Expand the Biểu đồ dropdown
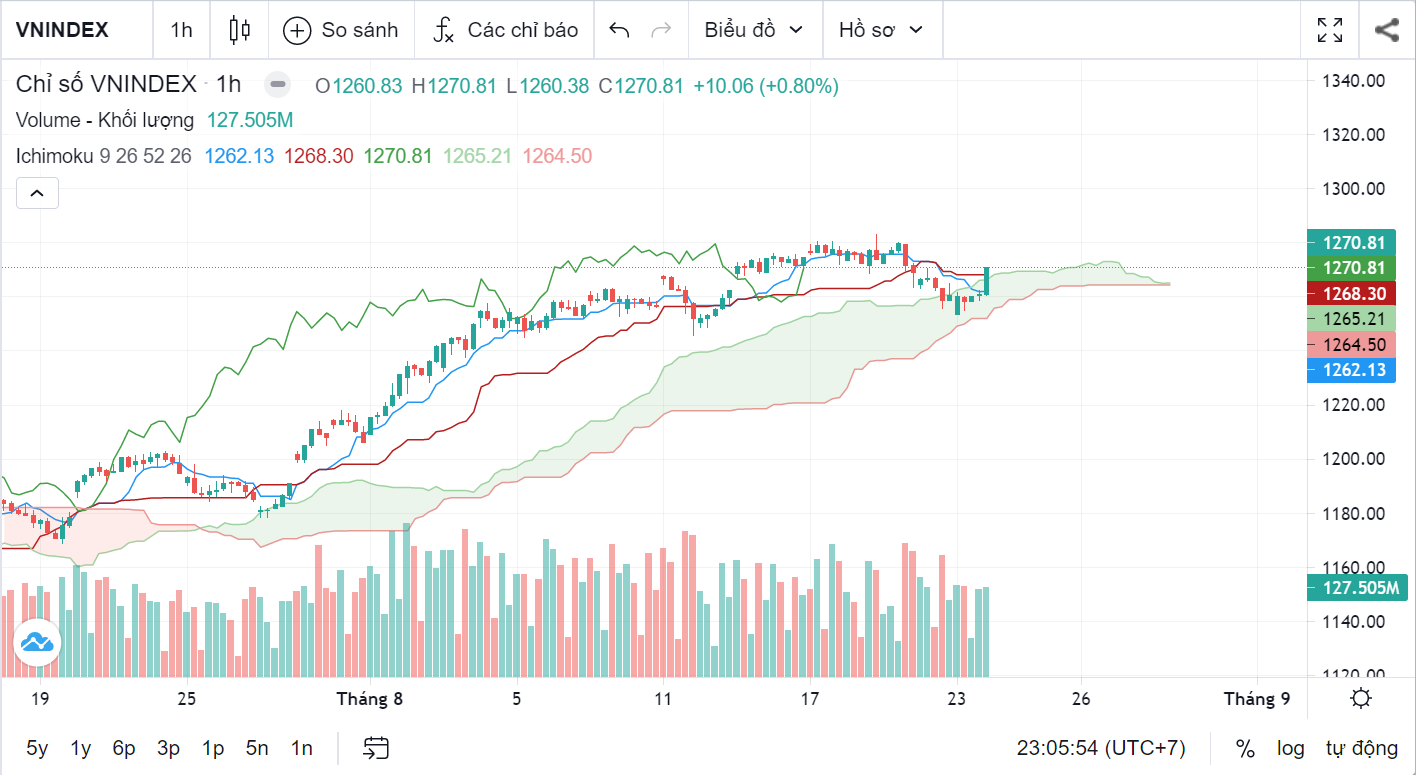The height and width of the screenshot is (775, 1416). 754,30
